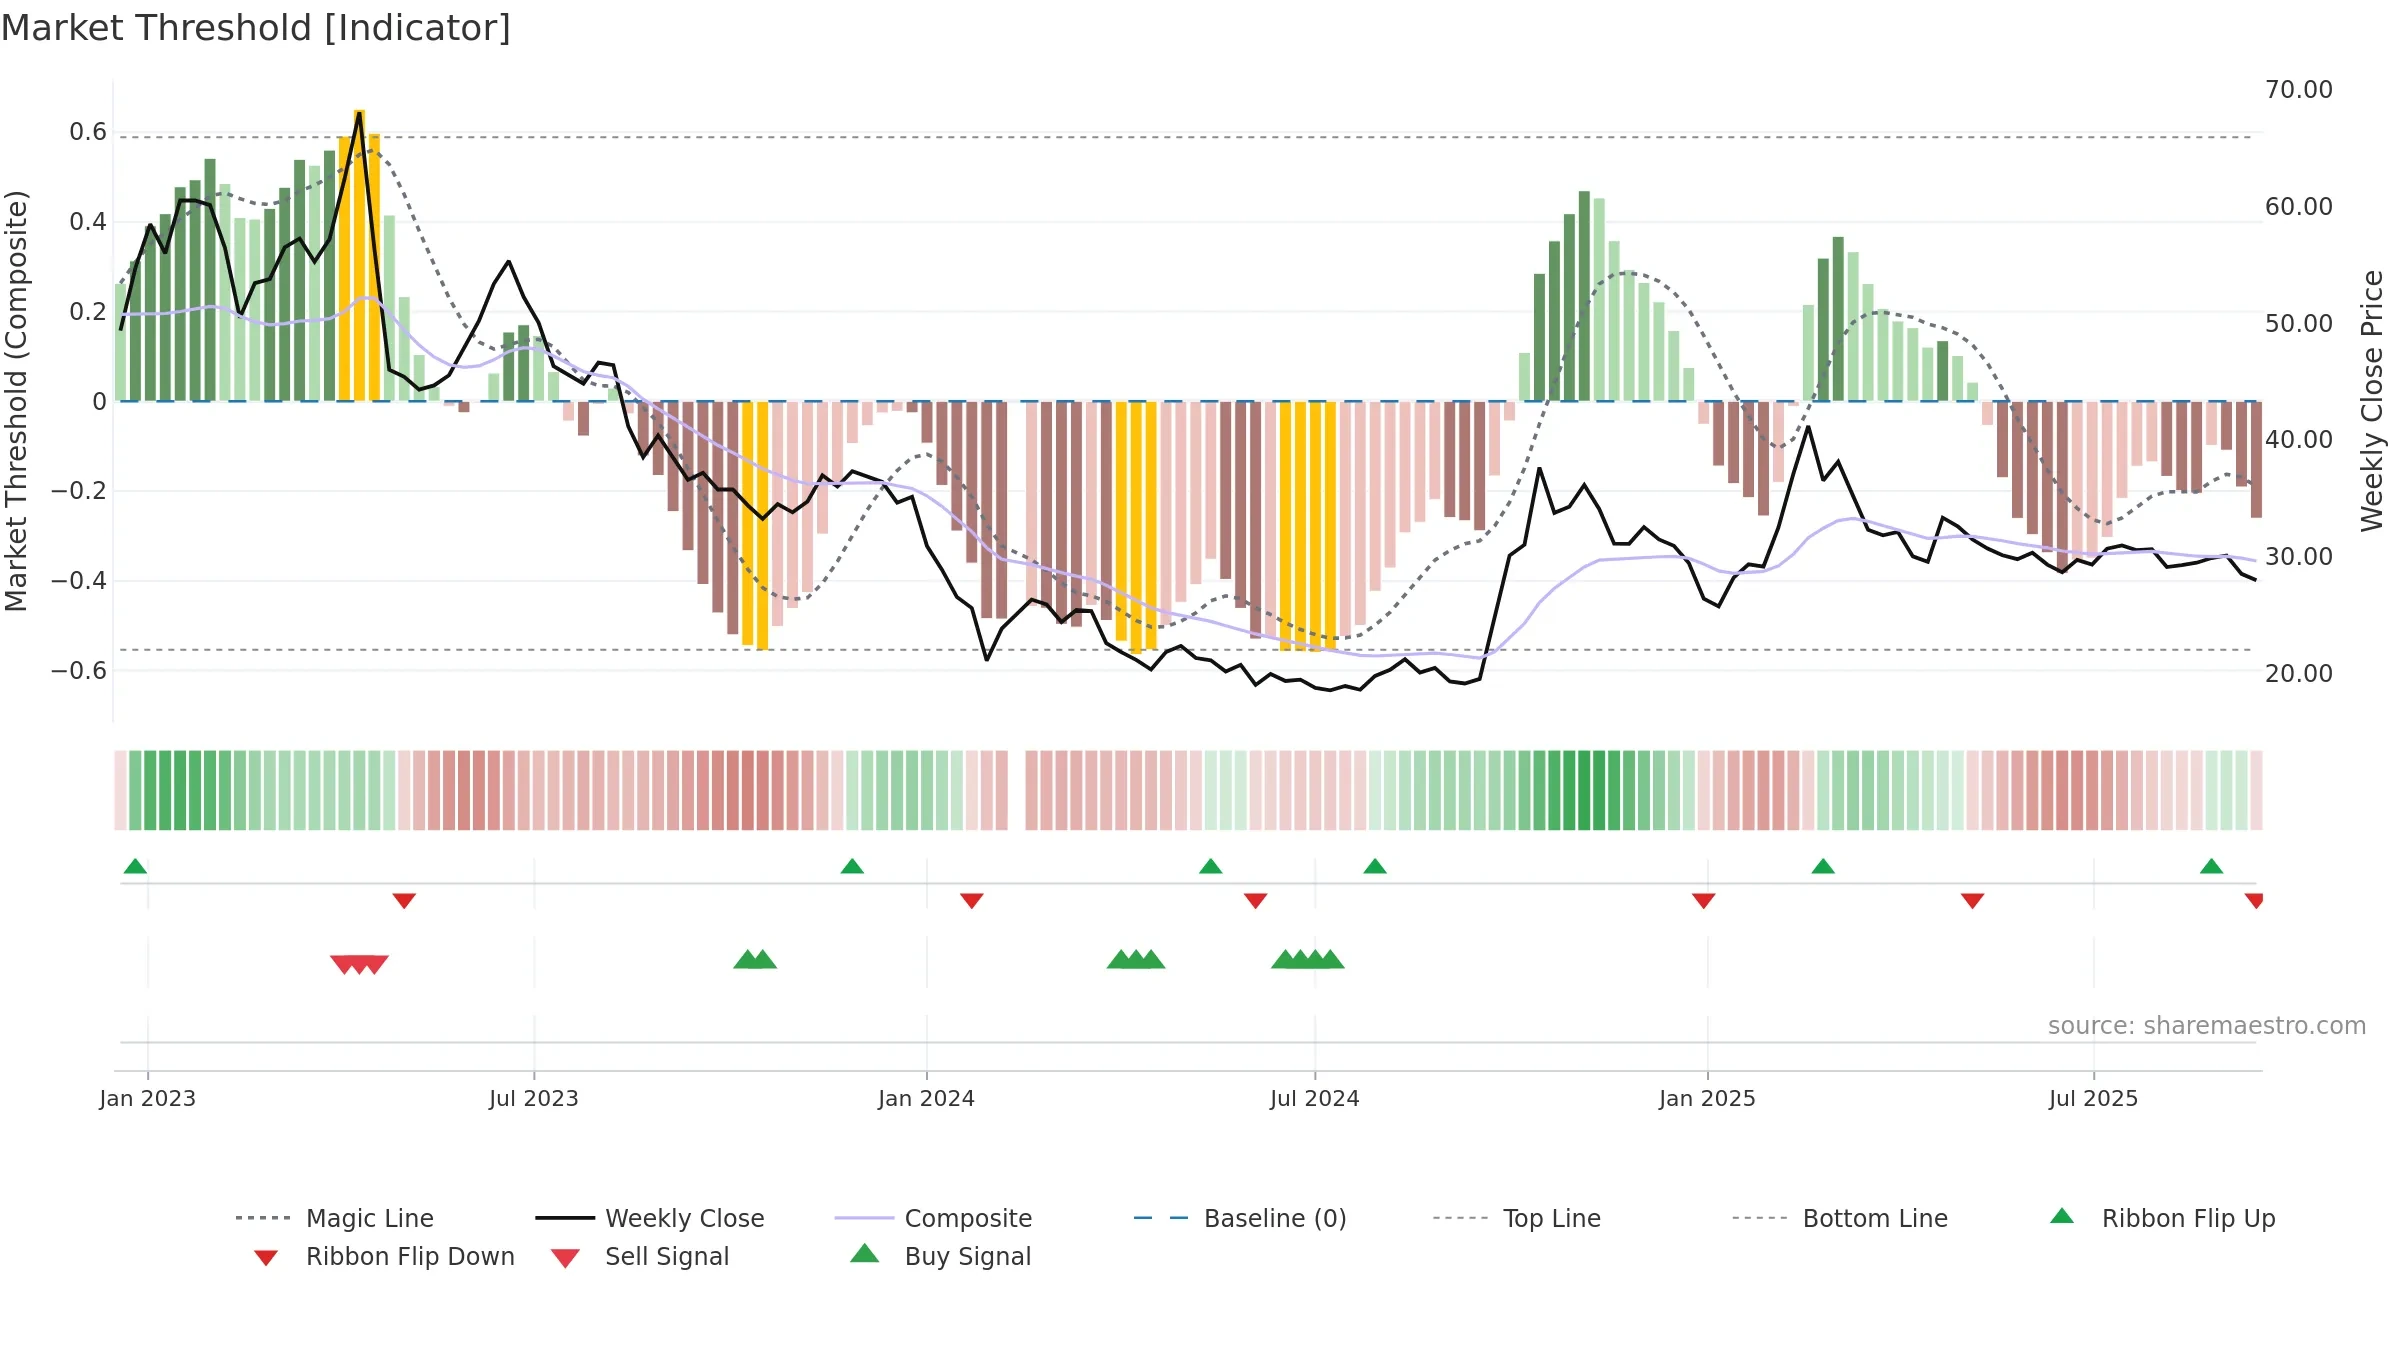The image size is (2400, 1350).
Task: Click the Jan 2023 x-axis label
Action: pos(148,1099)
